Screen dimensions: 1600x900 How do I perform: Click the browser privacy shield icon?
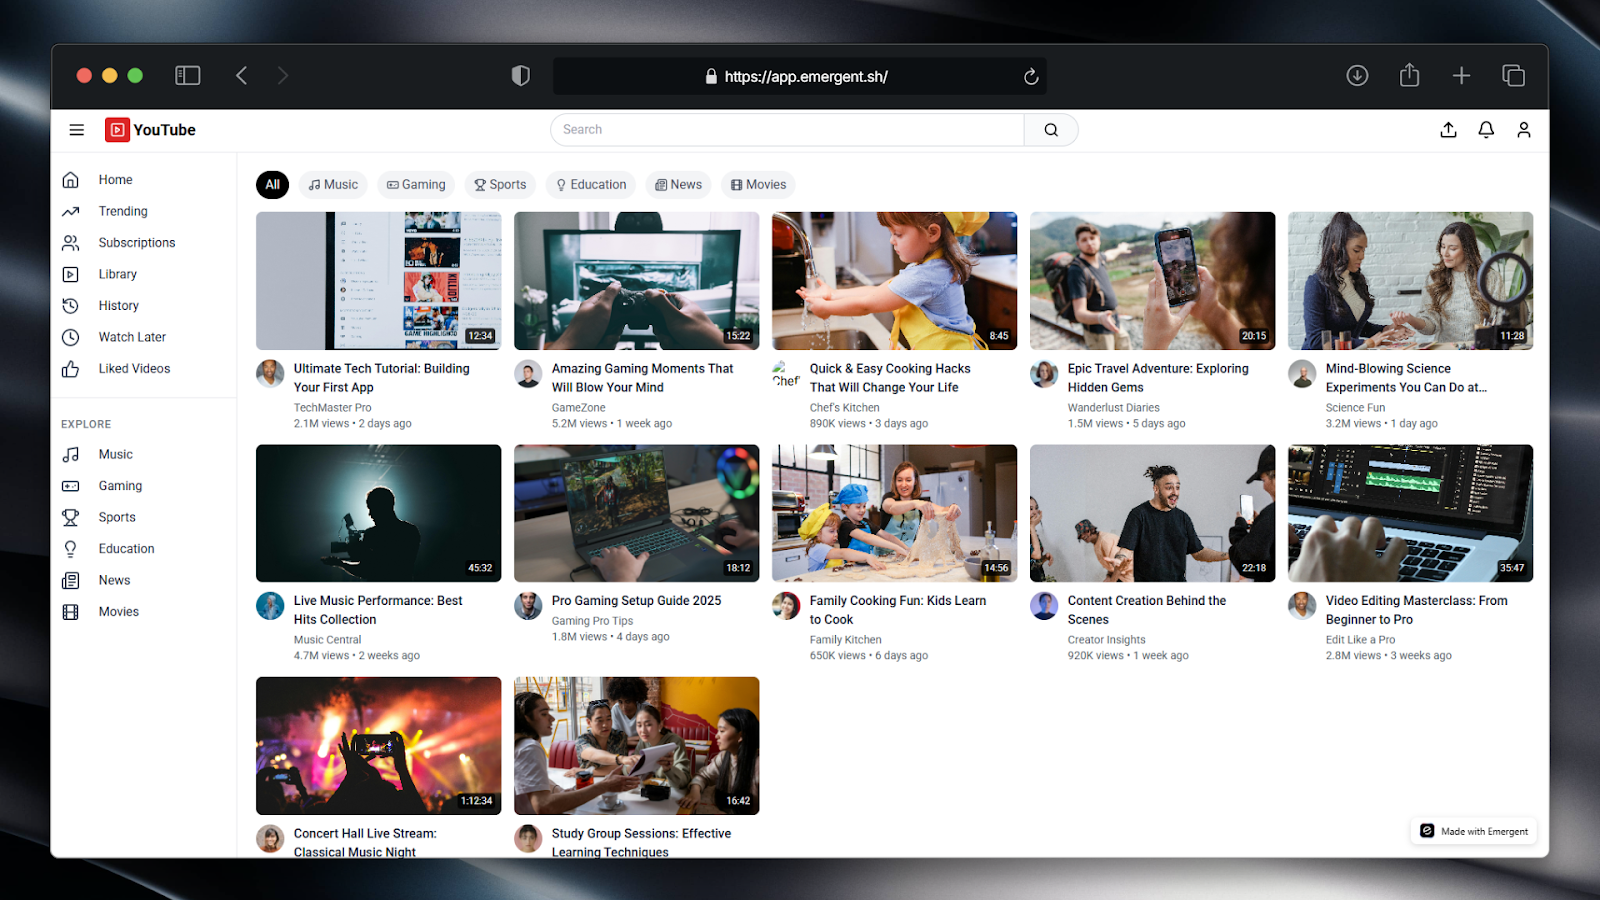[520, 76]
